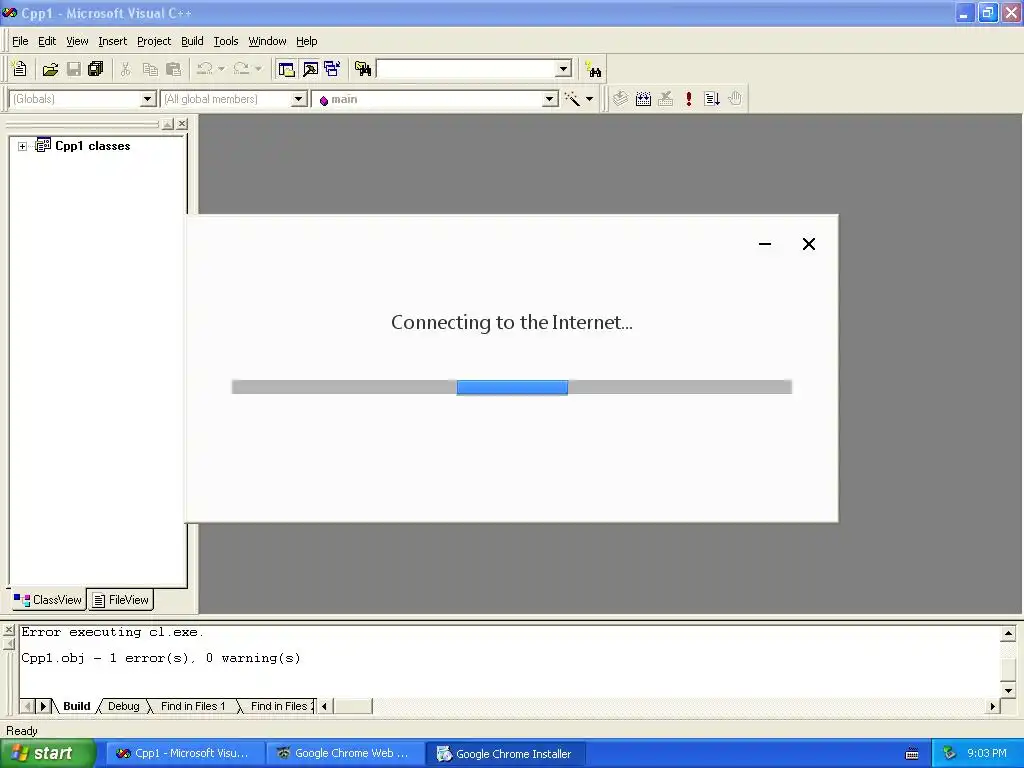Open the Window List icon
Image resolution: width=1024 pixels, height=768 pixels.
point(332,69)
